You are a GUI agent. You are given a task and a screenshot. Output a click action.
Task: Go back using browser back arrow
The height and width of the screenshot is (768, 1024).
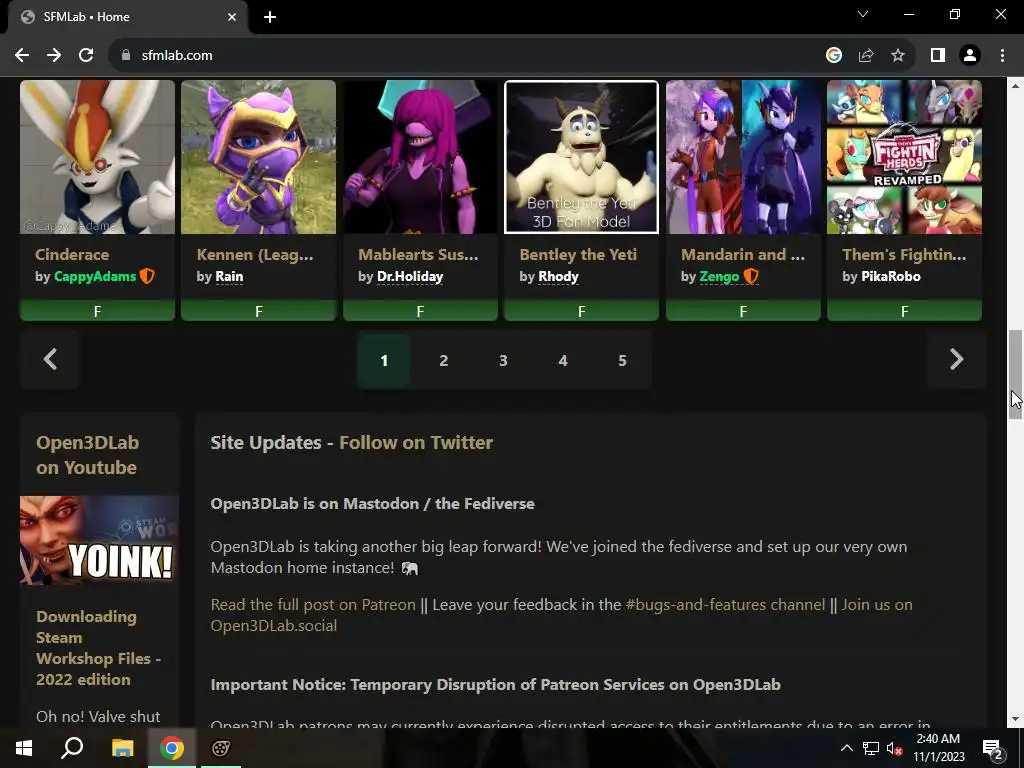pyautogui.click(x=22, y=56)
